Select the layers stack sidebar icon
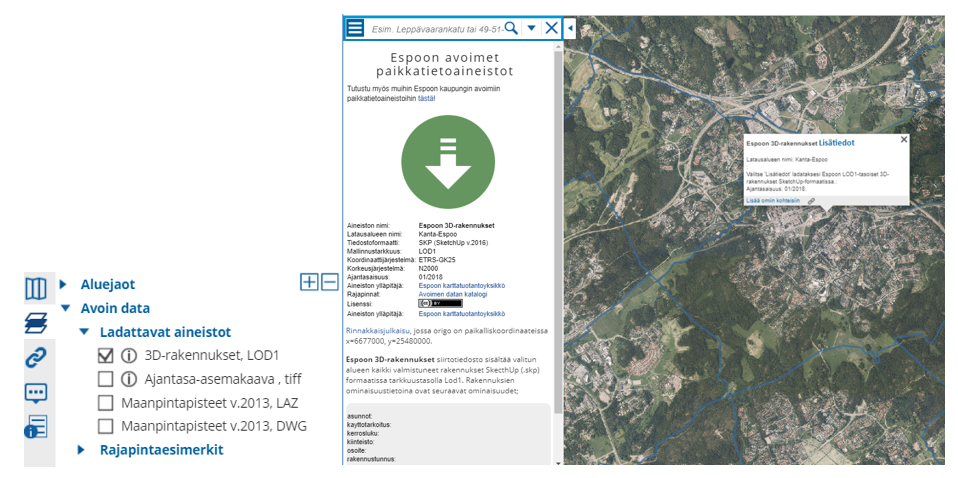 [36, 322]
